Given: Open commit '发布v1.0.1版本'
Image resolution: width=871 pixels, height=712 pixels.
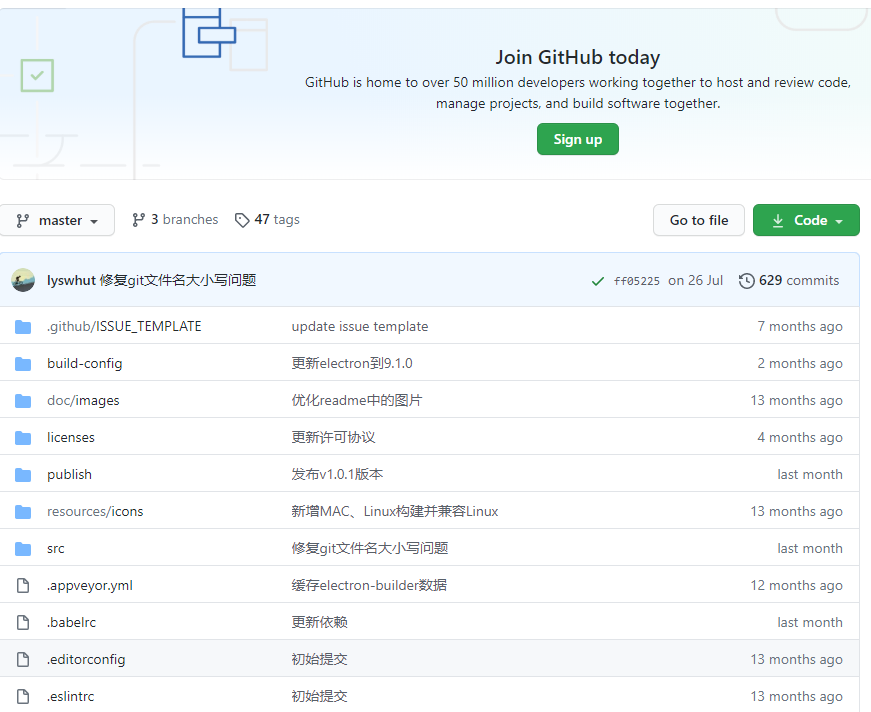Looking at the screenshot, I should pos(338,474).
